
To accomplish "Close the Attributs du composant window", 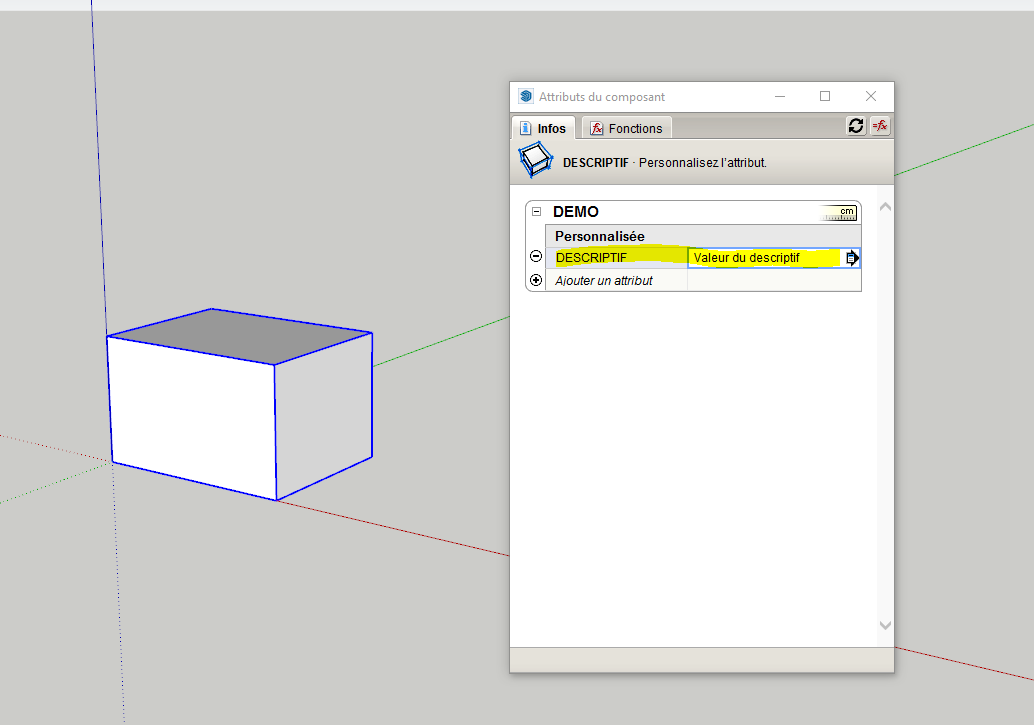I will click(871, 96).
